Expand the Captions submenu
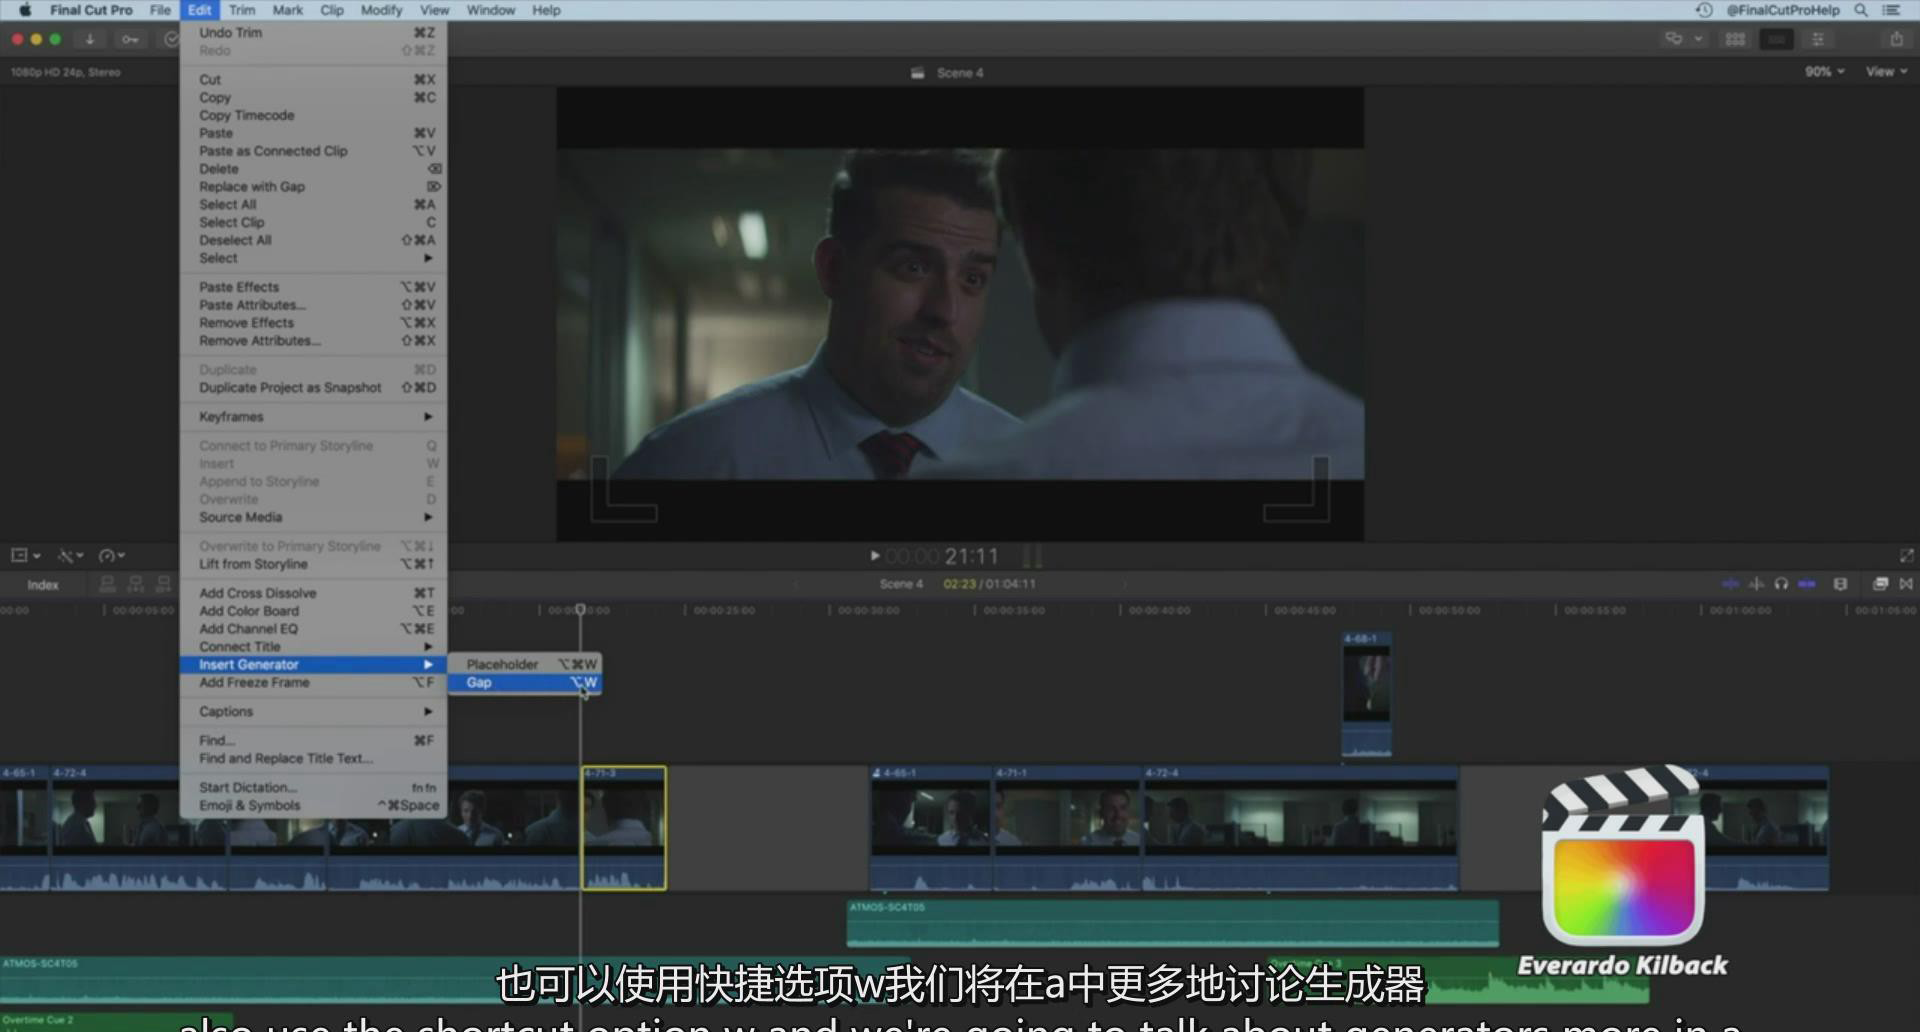The height and width of the screenshot is (1032, 1920). pyautogui.click(x=313, y=712)
